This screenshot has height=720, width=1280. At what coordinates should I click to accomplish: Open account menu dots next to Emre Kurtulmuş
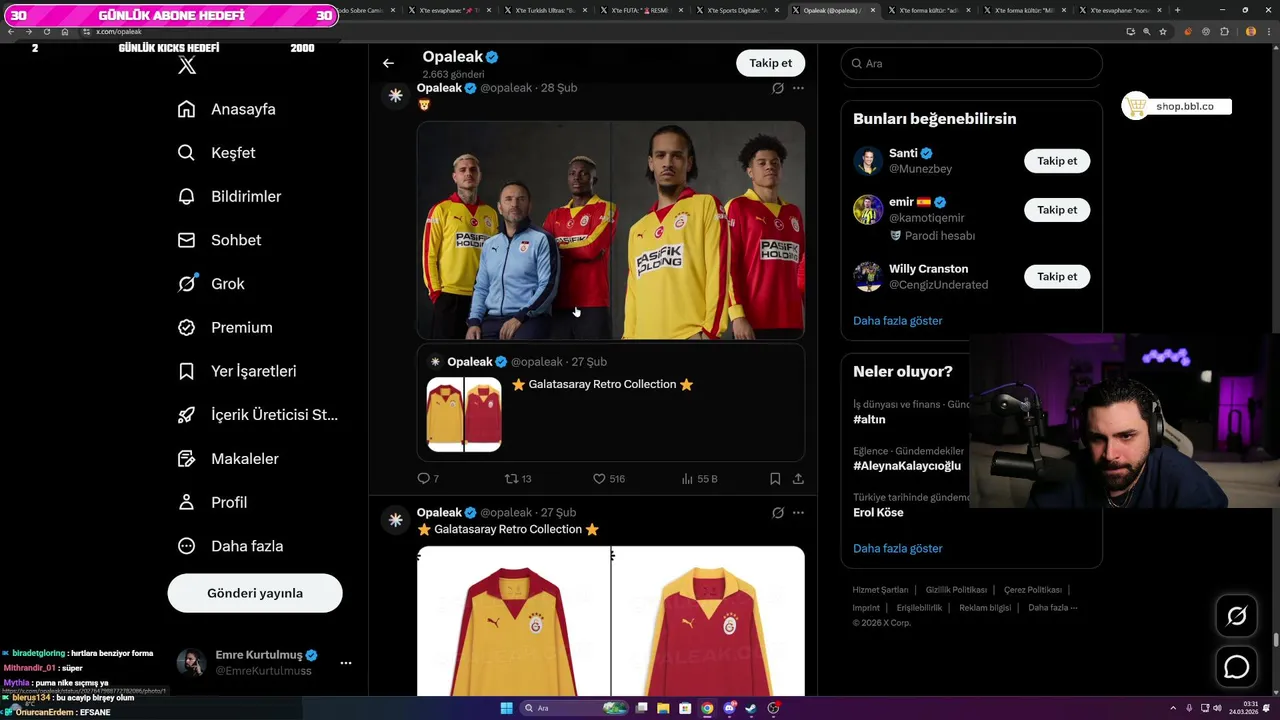(x=346, y=663)
